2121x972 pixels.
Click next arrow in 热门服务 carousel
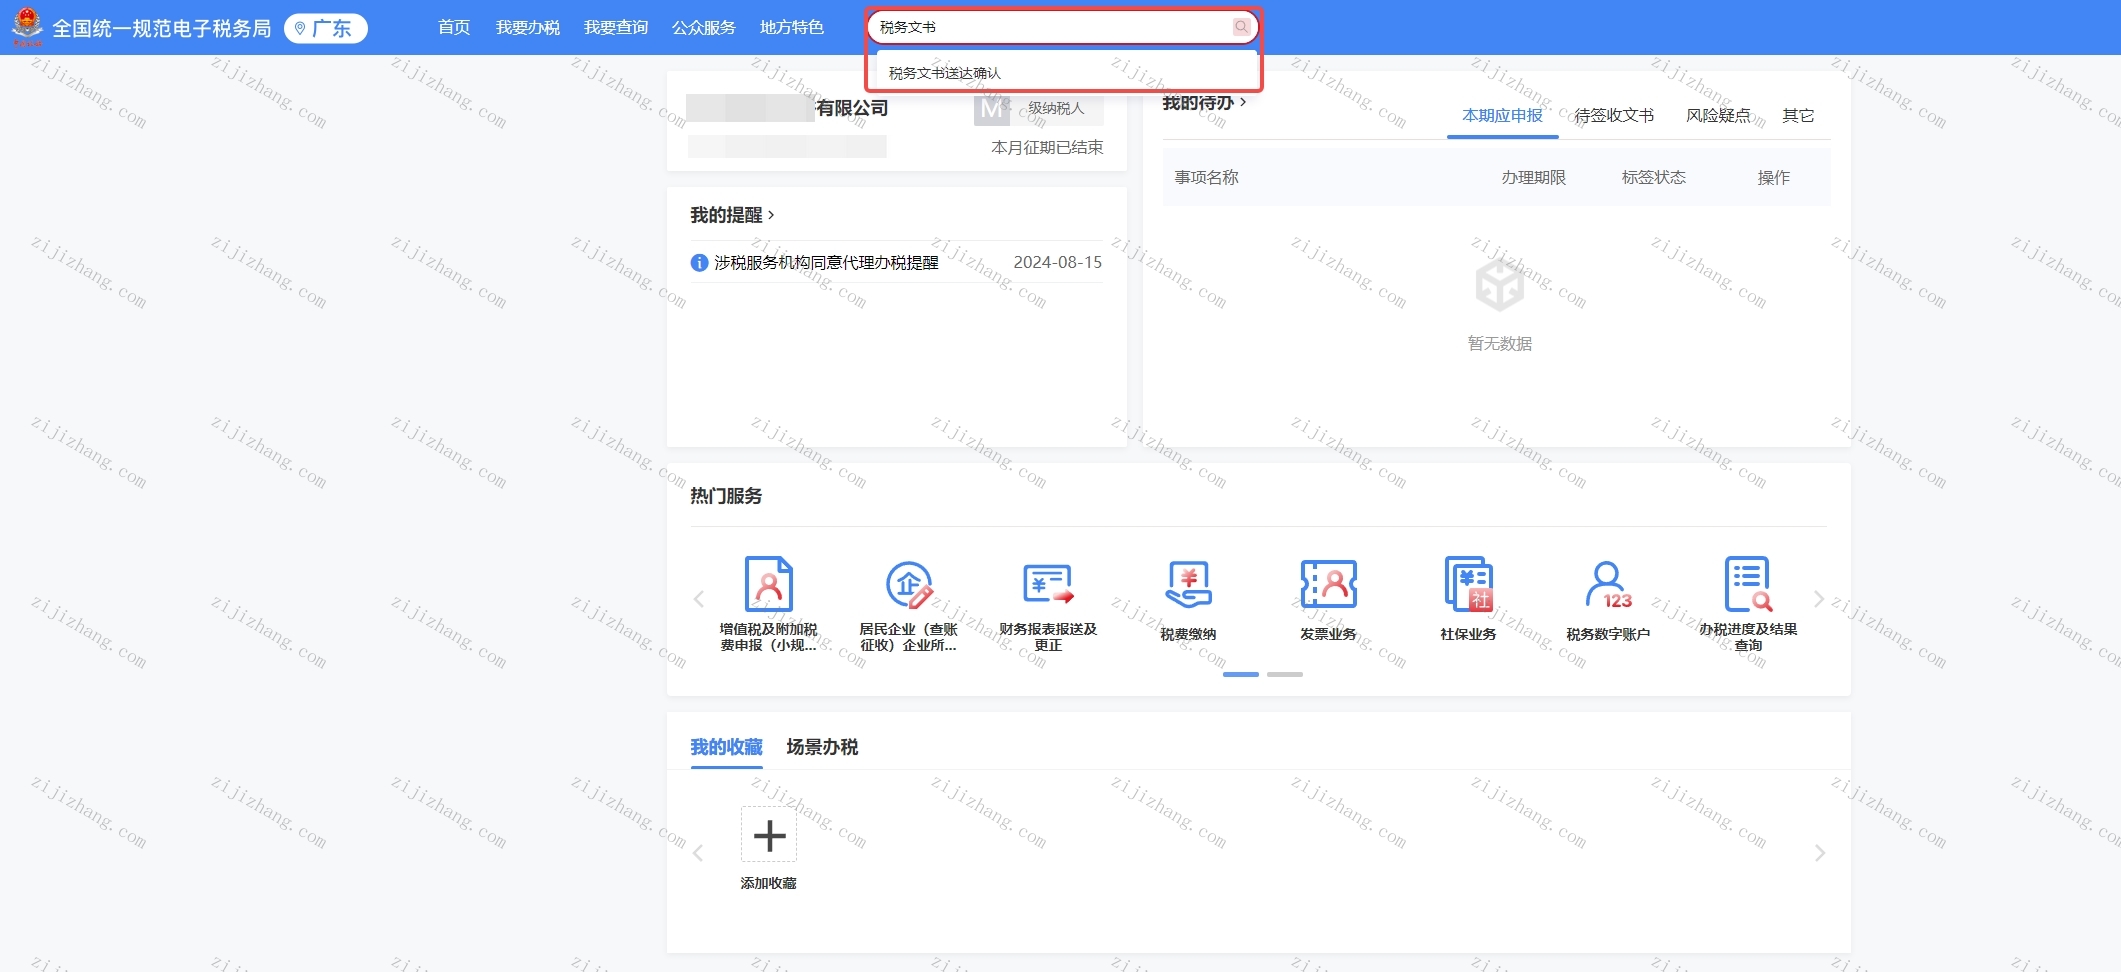click(x=1819, y=599)
